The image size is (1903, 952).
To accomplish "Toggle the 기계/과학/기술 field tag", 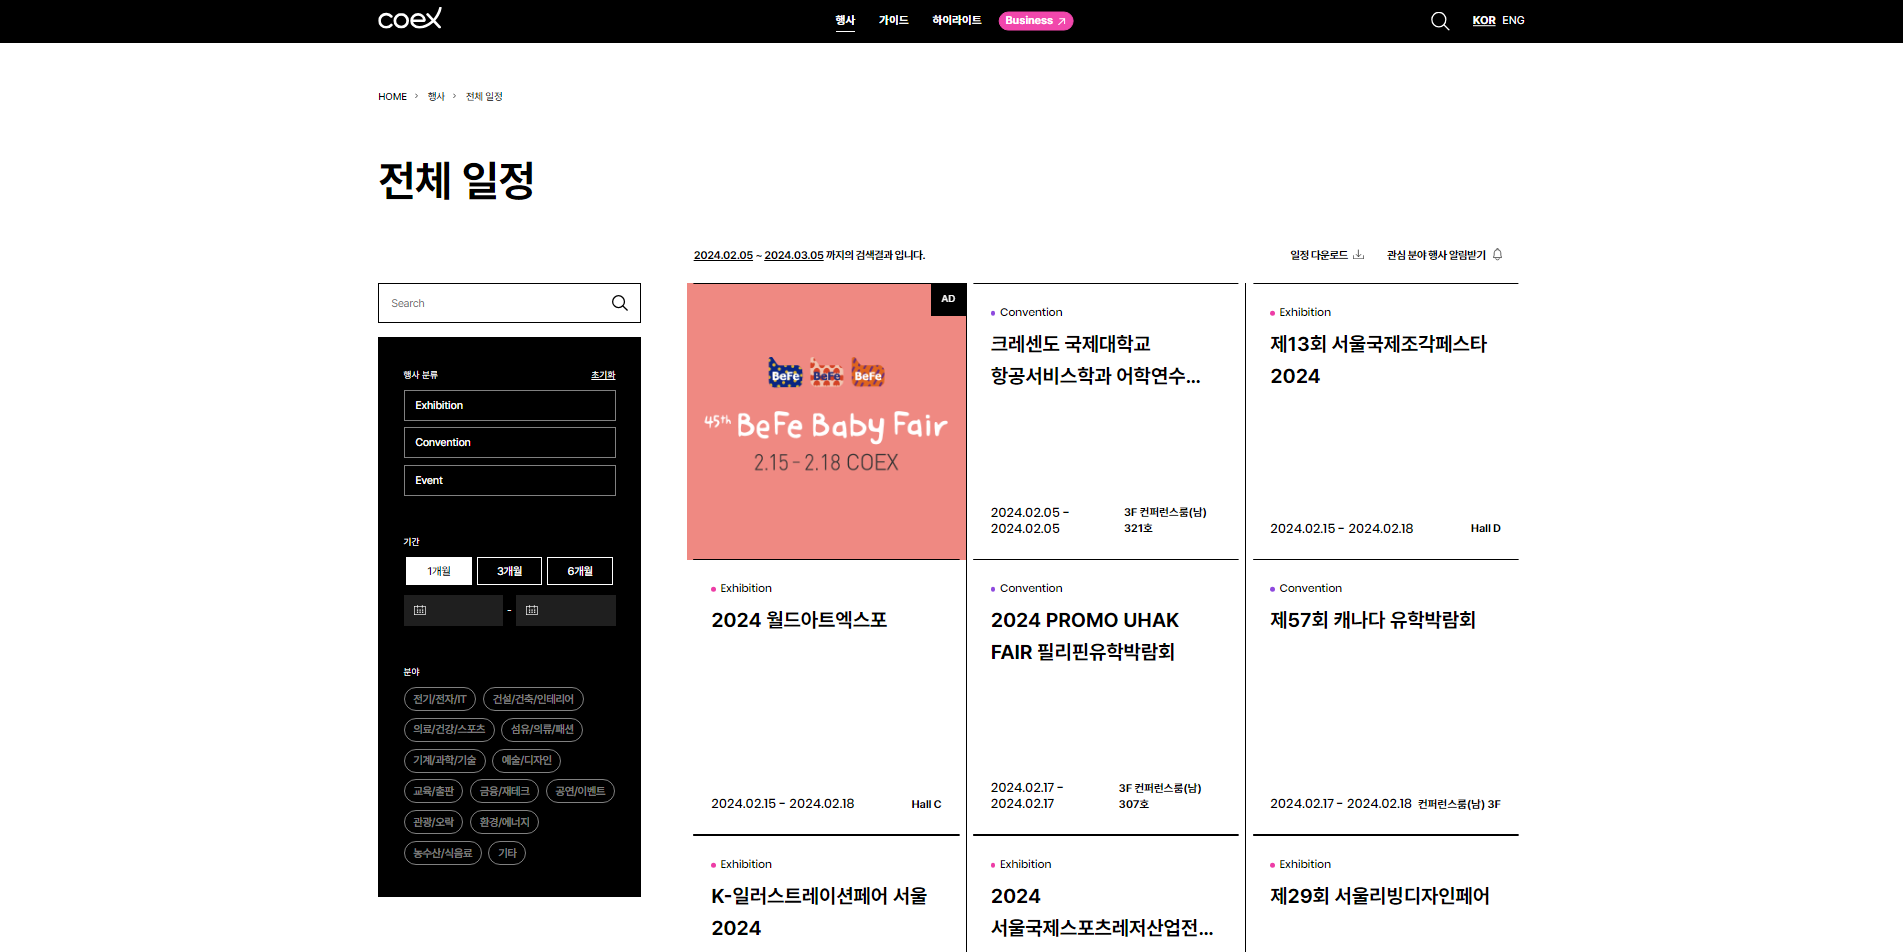I will click(x=445, y=761).
